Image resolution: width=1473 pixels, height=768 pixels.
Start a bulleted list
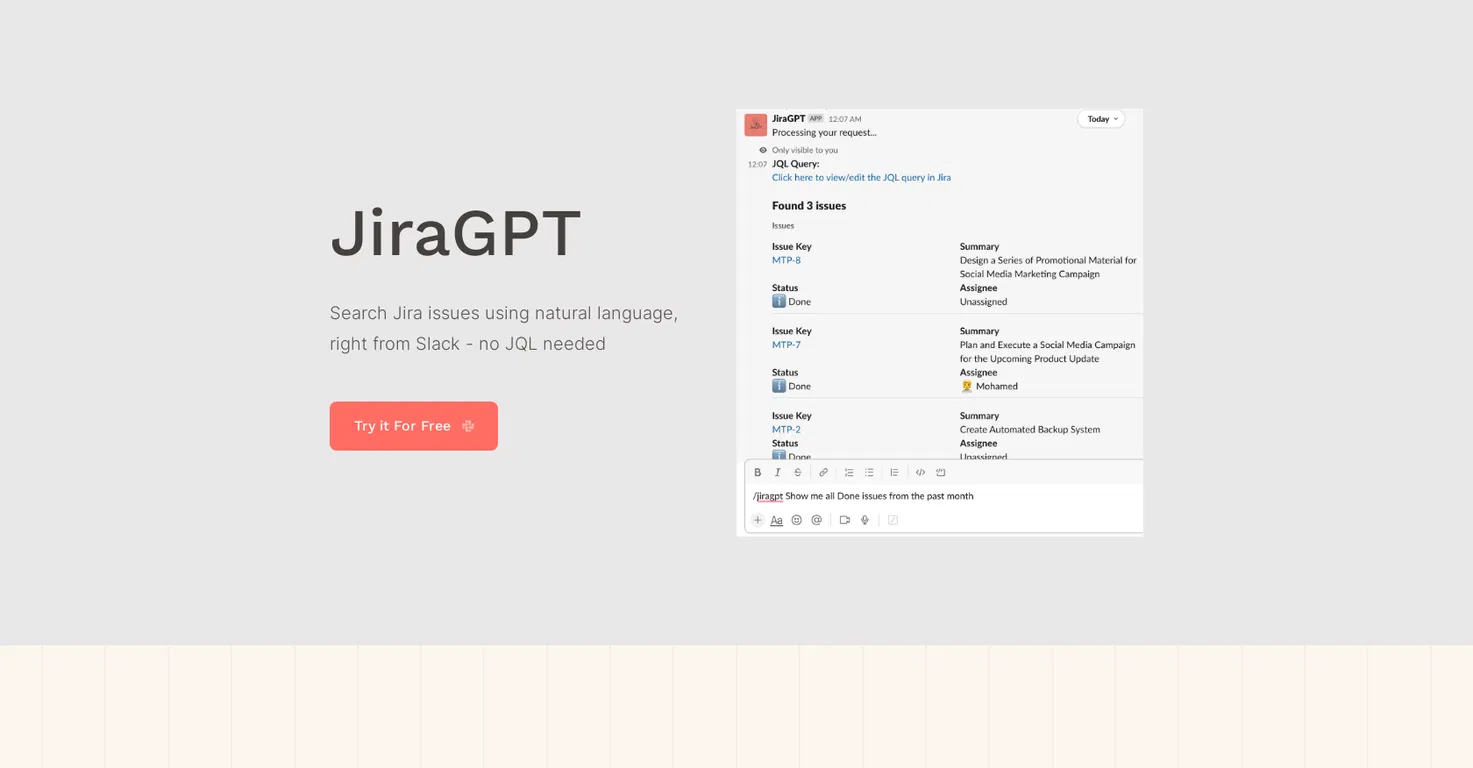869,473
